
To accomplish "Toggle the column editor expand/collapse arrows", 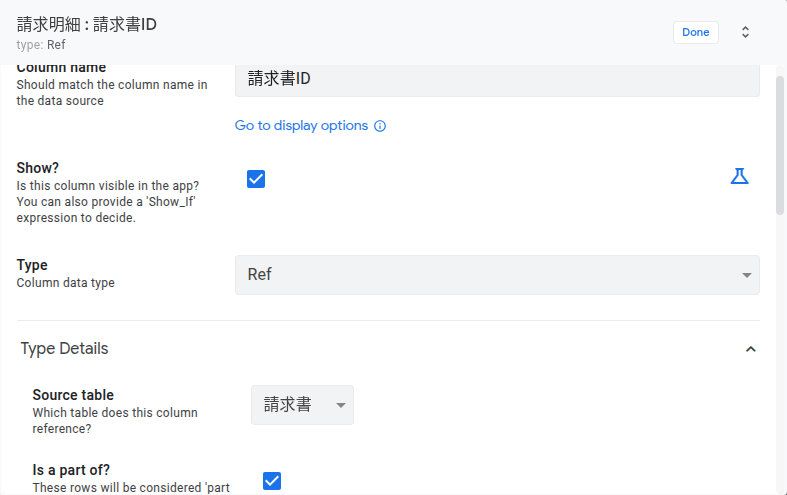I will 745,32.
